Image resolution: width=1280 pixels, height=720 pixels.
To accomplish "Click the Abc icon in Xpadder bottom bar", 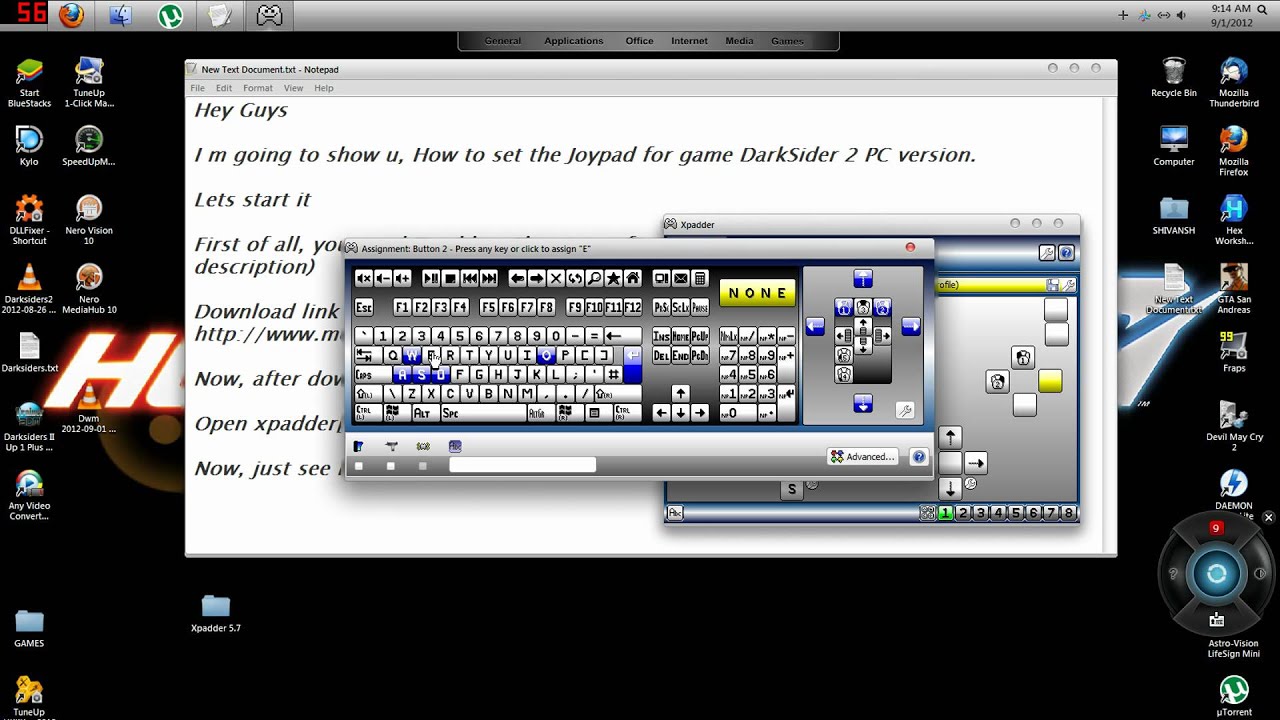I will point(675,513).
